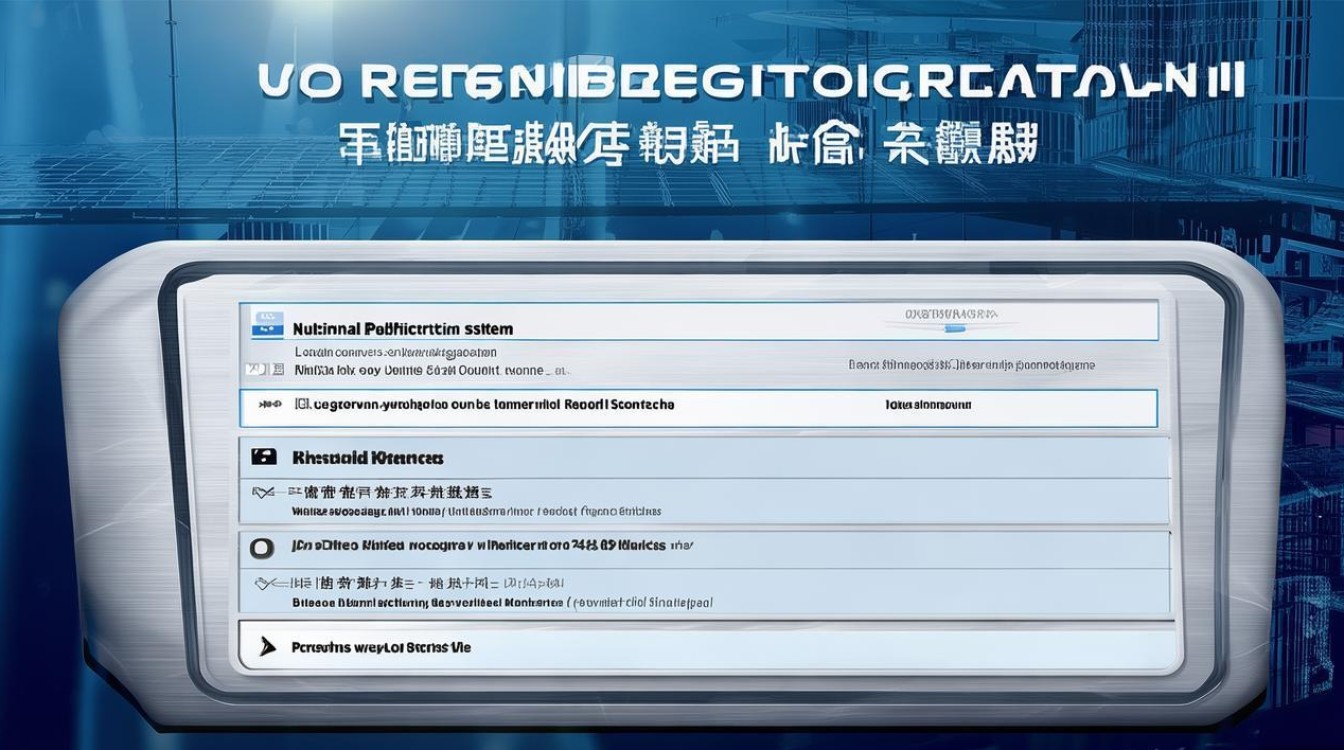Click the blue icon beside the top row title
Viewport: 1344px width, 750px height.
[x=265, y=322]
